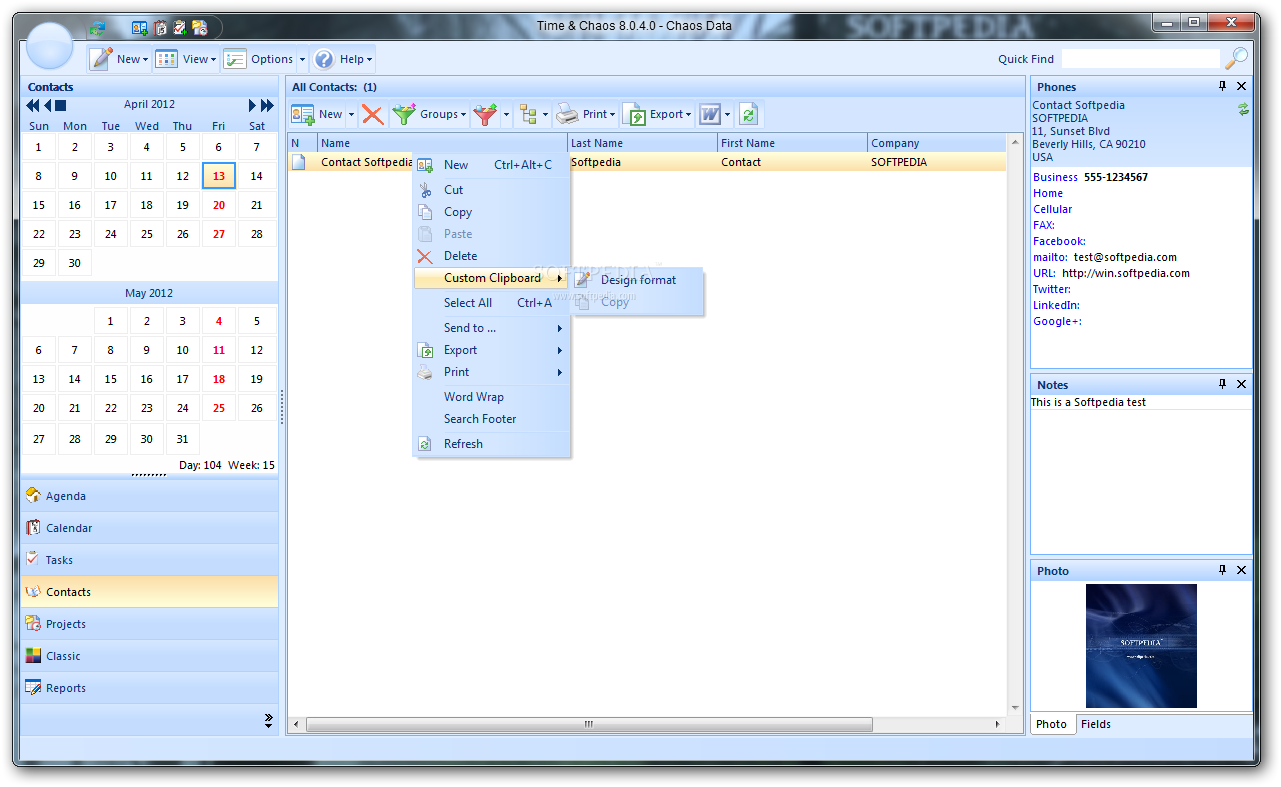The width and height of the screenshot is (1281, 787).
Task: Expand arrow beside contacts New button
Action: (x=351, y=114)
